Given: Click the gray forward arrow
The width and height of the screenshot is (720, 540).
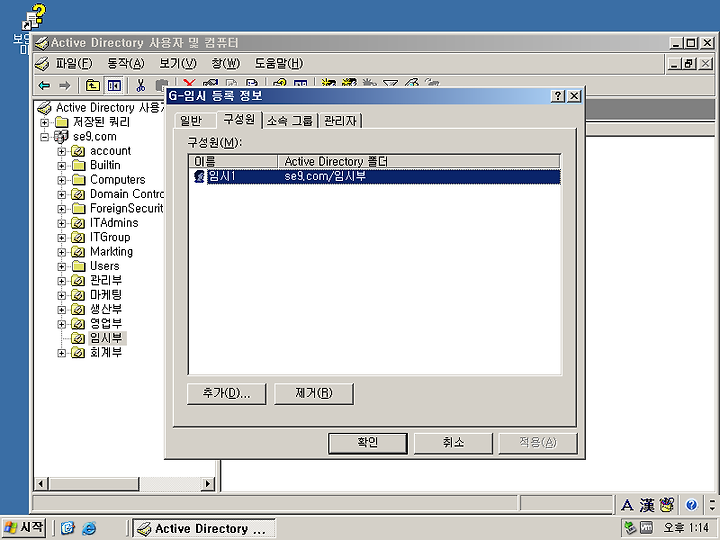Looking at the screenshot, I should [65, 85].
